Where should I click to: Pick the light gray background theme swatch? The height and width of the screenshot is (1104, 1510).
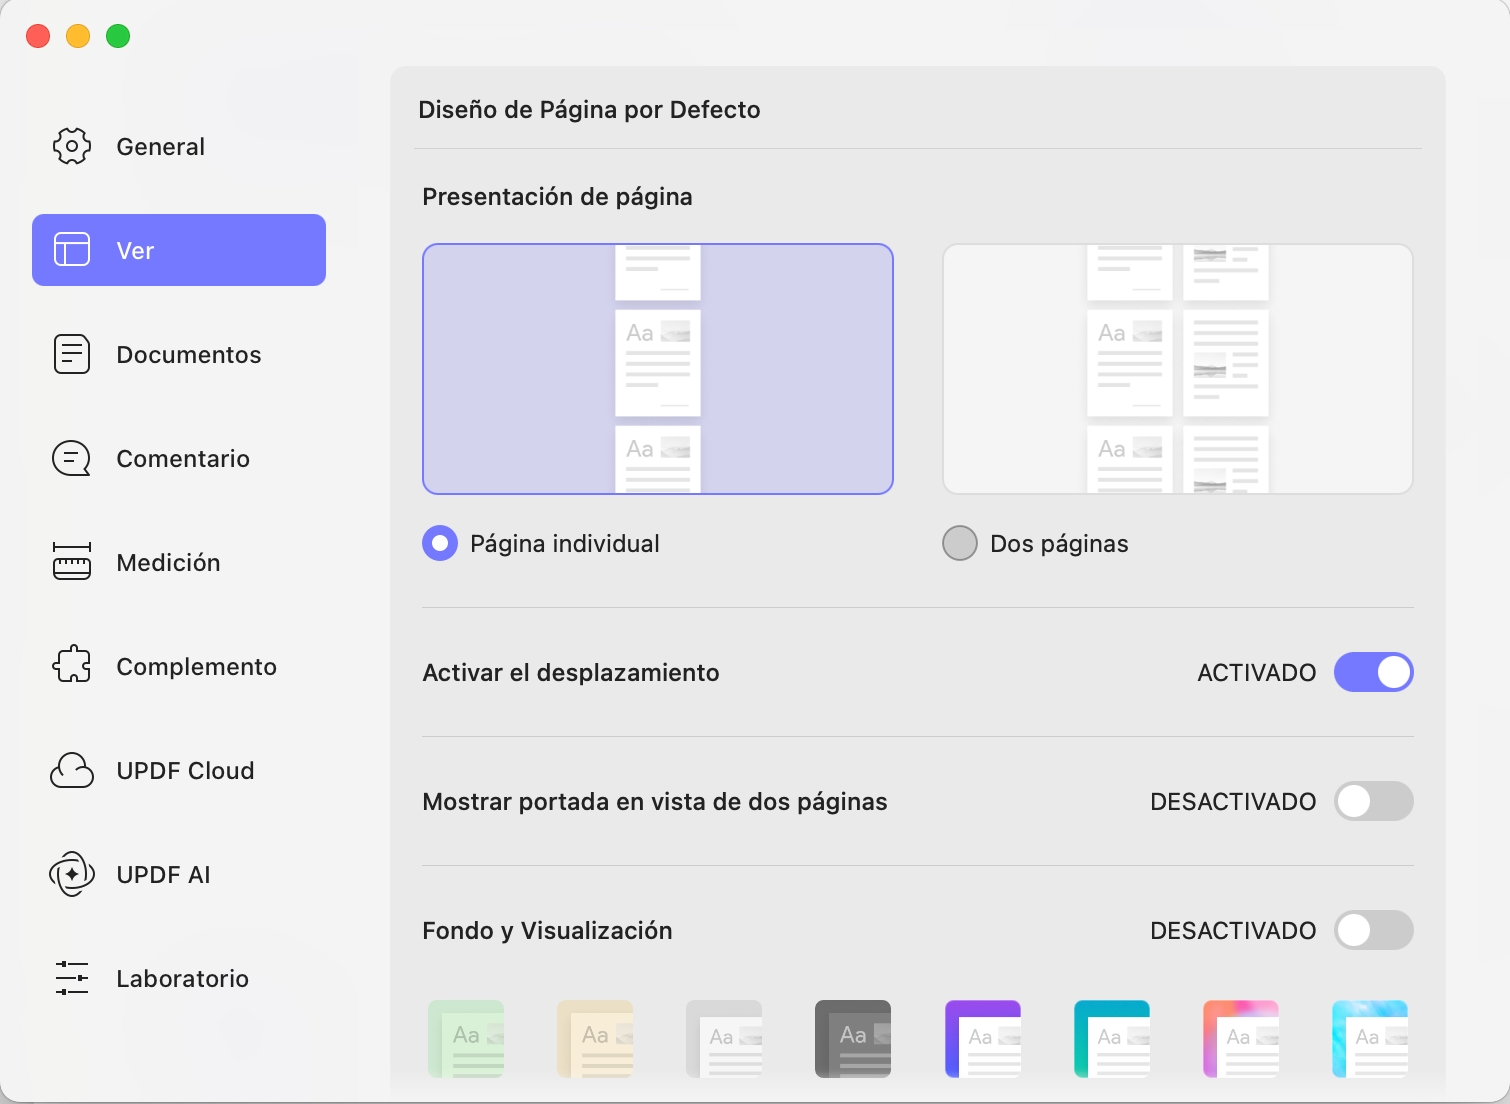coord(724,1039)
